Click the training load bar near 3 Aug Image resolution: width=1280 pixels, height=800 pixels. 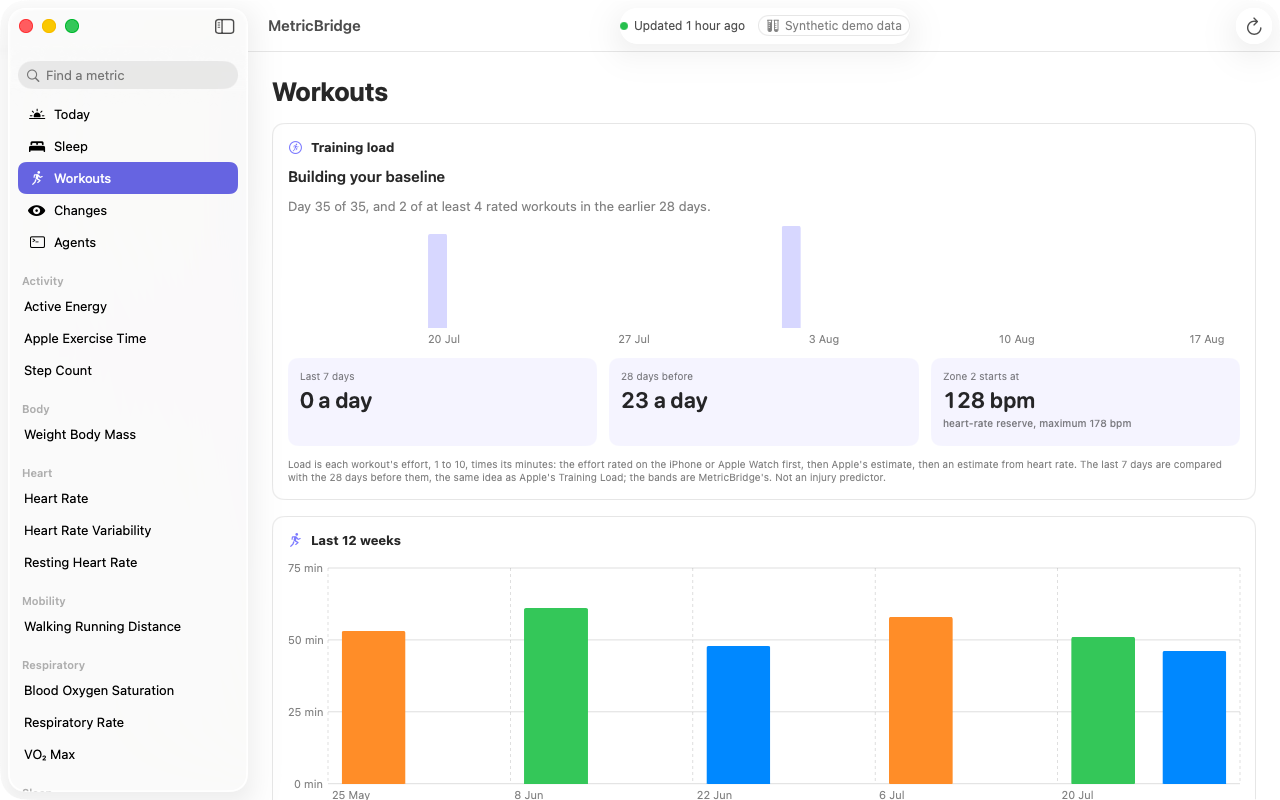(x=791, y=277)
